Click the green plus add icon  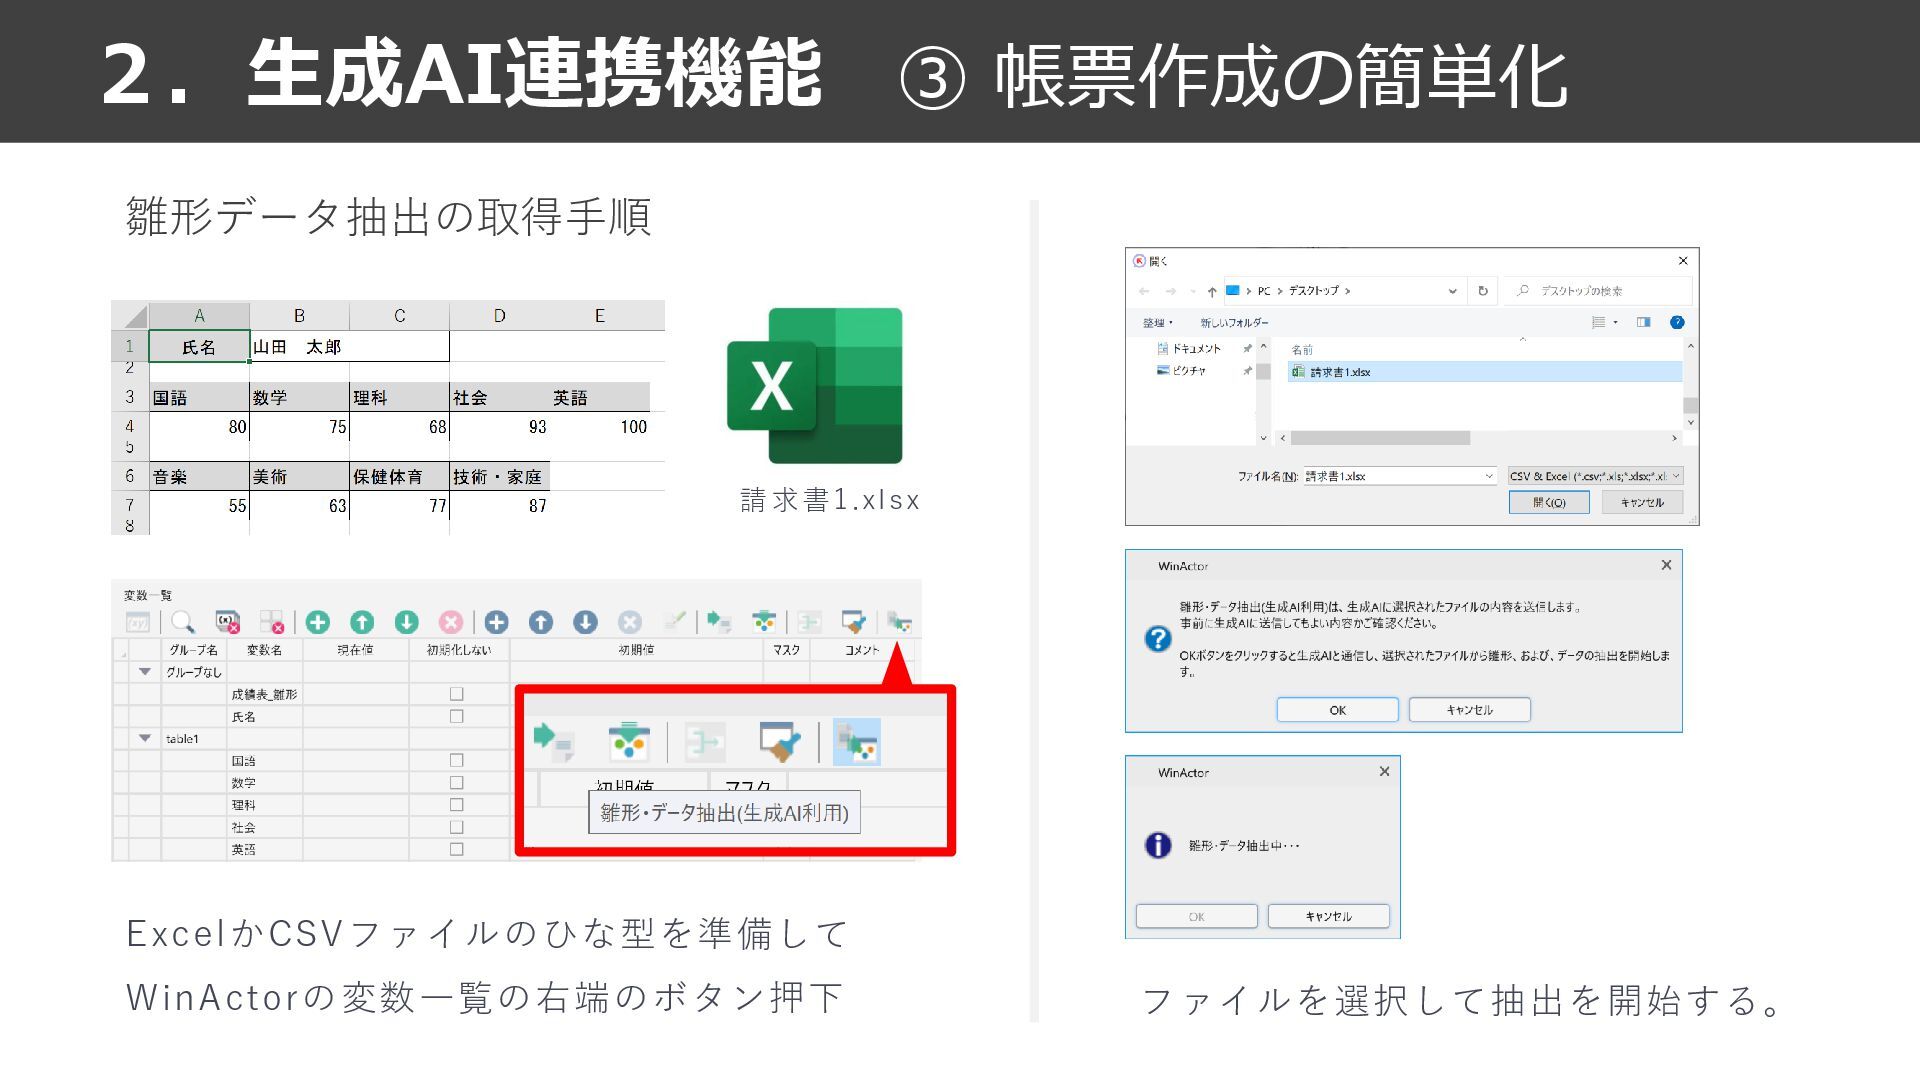point(318,622)
